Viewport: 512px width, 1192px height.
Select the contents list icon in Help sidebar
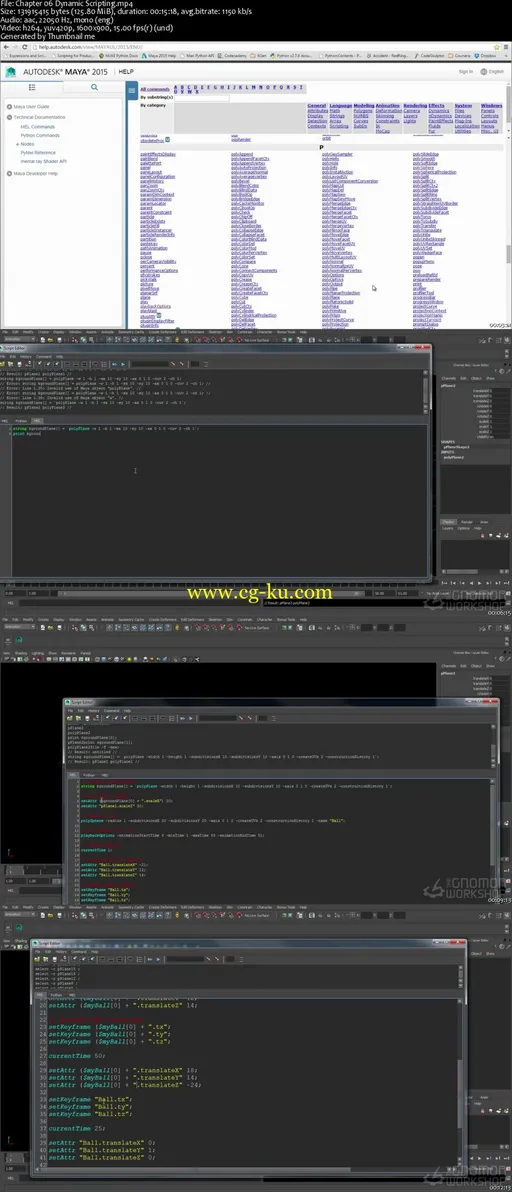[x=32, y=87]
